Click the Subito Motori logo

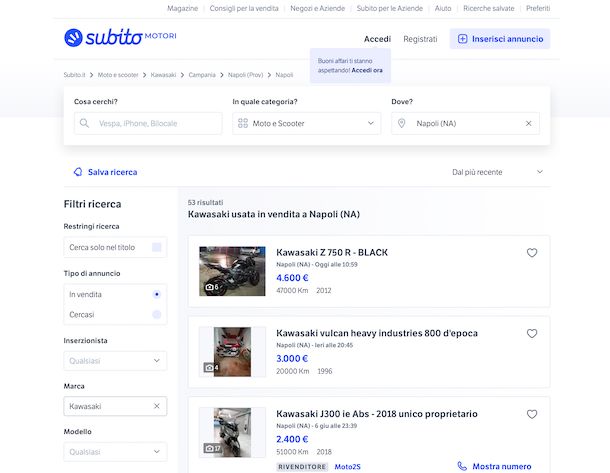120,37
